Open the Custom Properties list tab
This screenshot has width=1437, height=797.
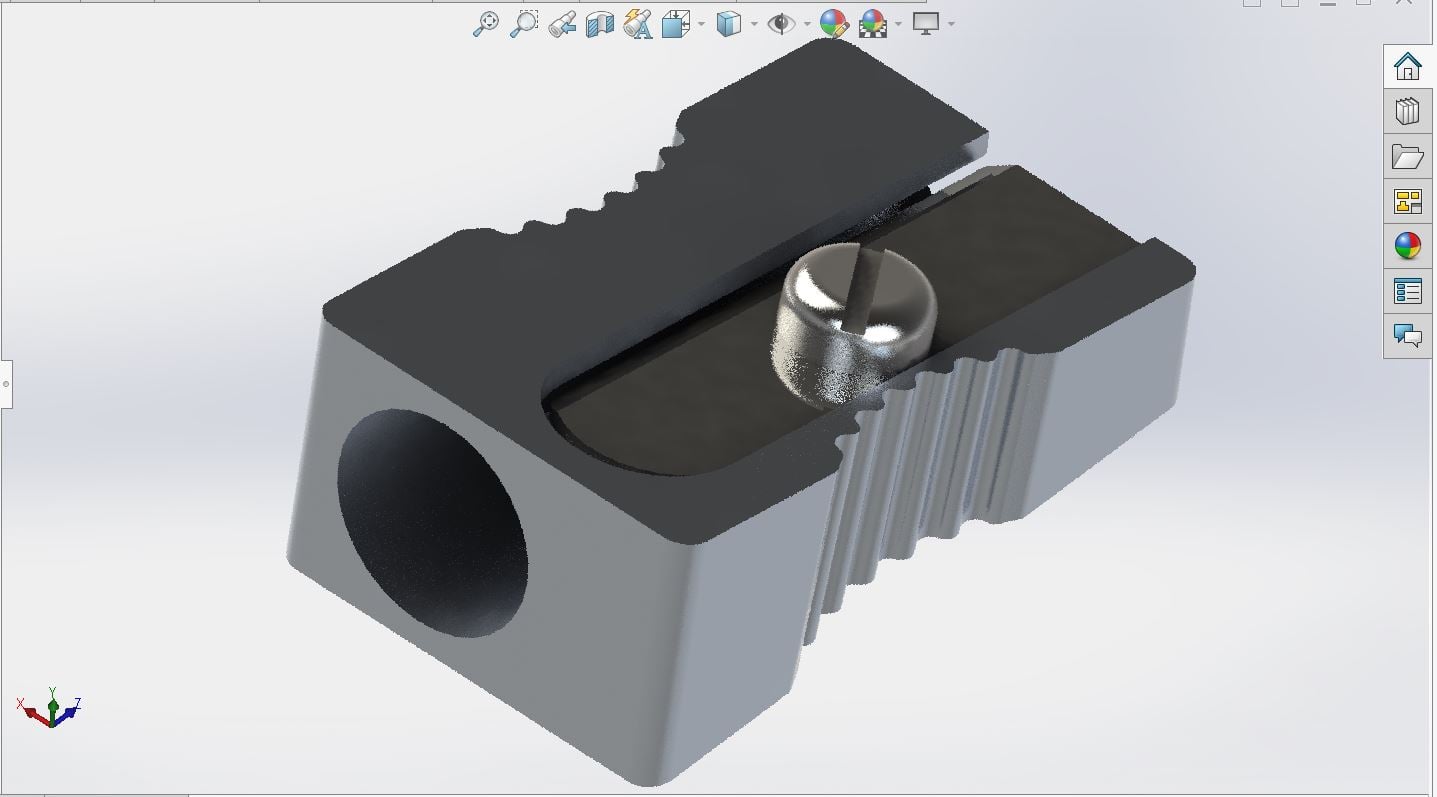1408,291
